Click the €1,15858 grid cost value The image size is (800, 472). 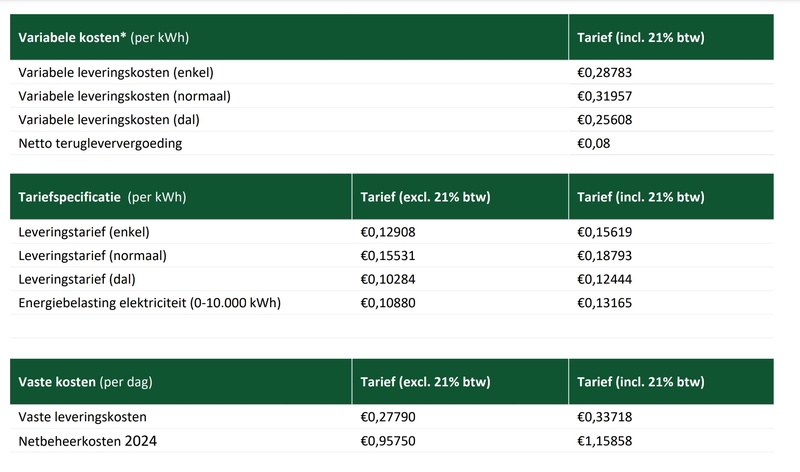click(x=605, y=440)
